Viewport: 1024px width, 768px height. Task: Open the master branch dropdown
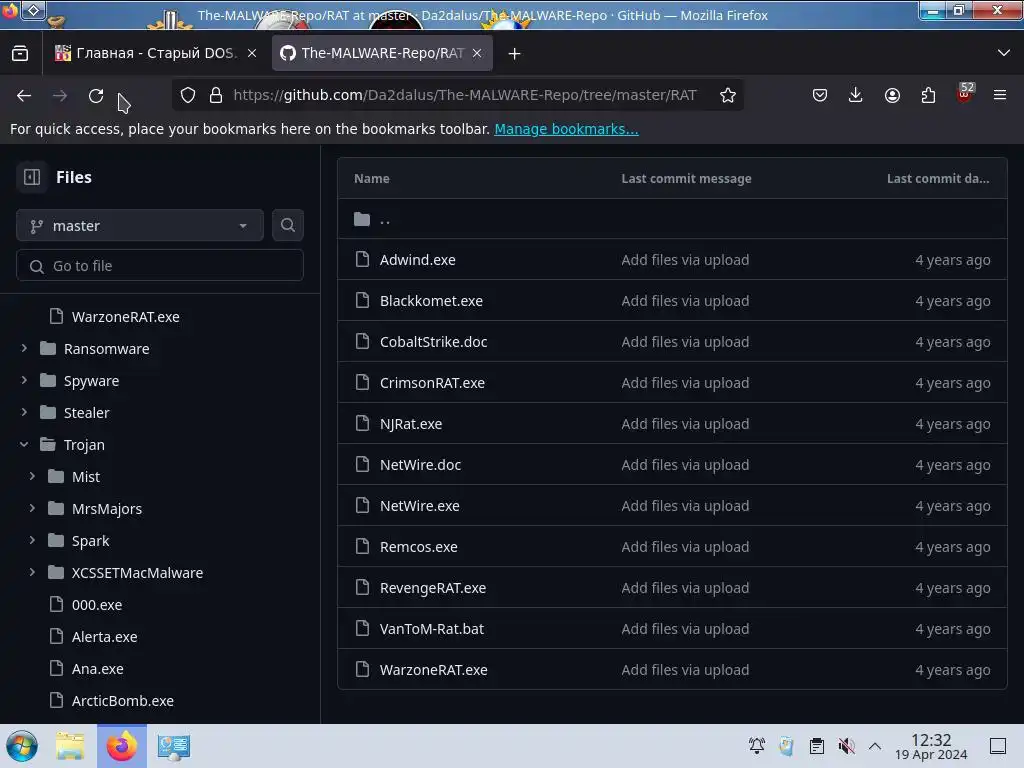[140, 225]
